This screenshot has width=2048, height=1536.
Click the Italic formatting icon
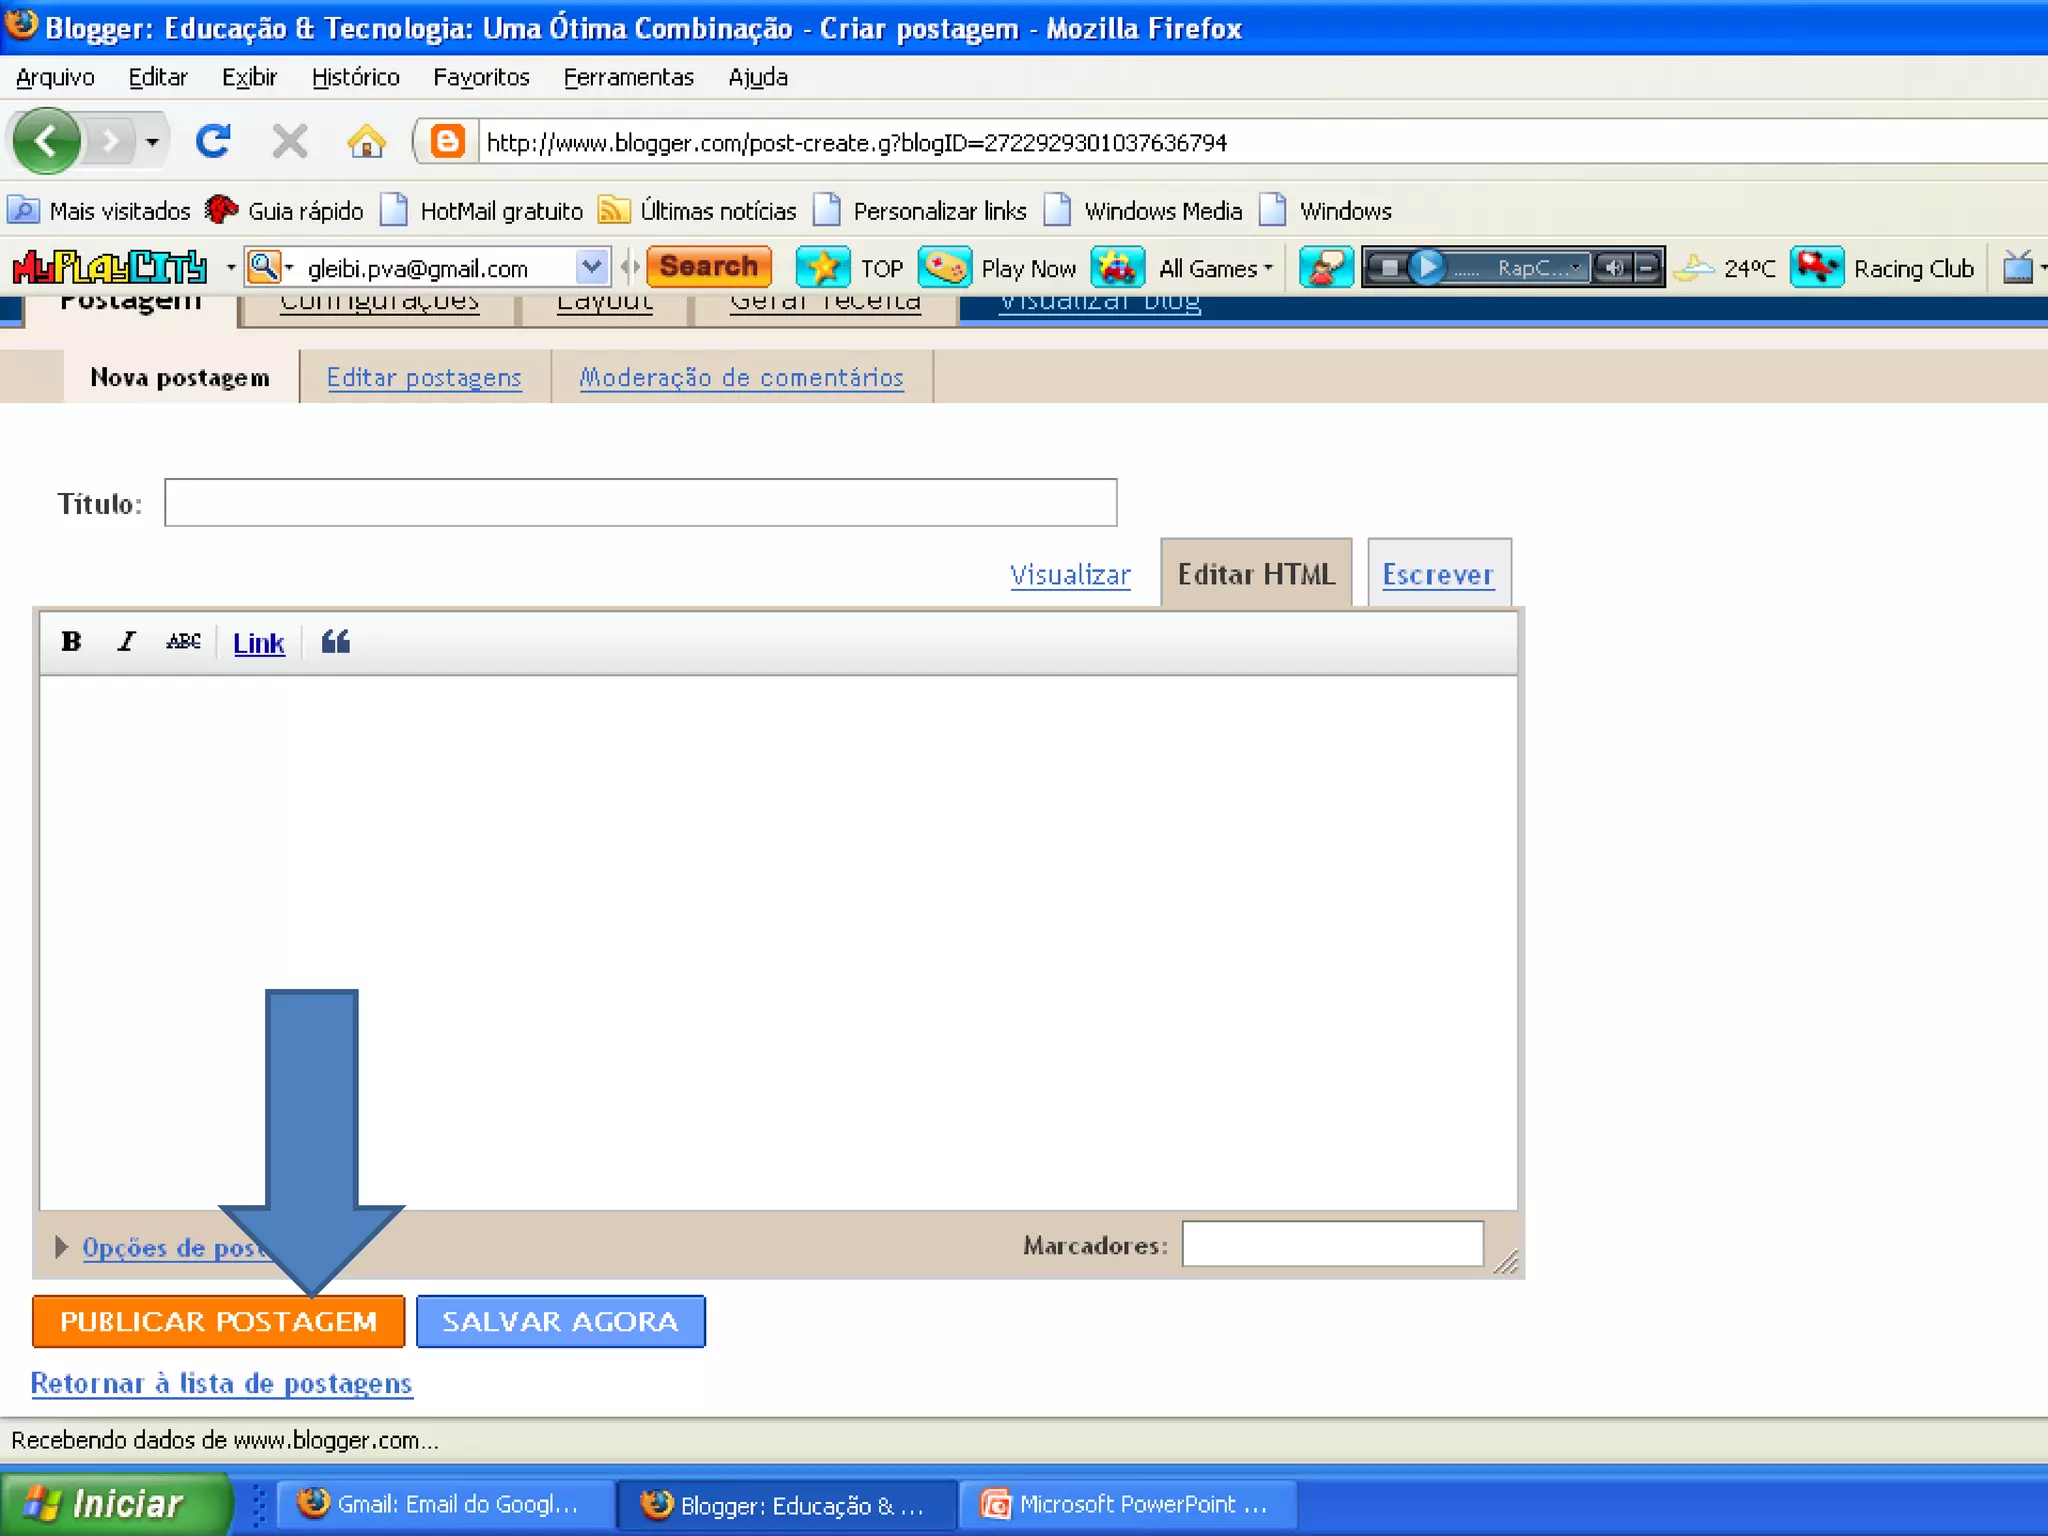pyautogui.click(x=126, y=642)
